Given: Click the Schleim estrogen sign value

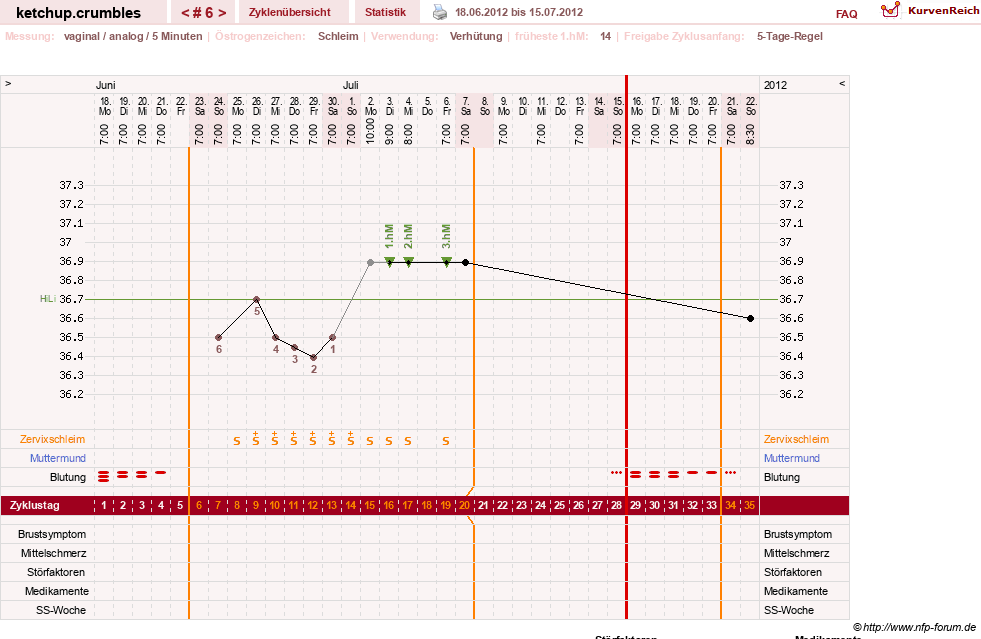Looking at the screenshot, I should pyautogui.click(x=338, y=36).
